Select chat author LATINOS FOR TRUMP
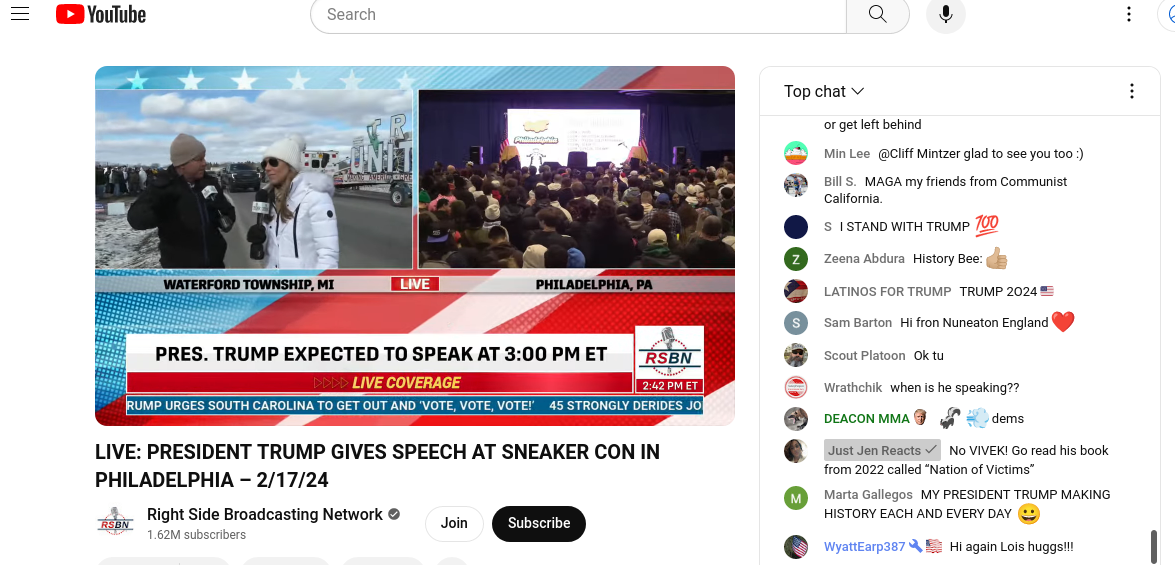Image resolution: width=1175 pixels, height=565 pixels. (x=887, y=291)
